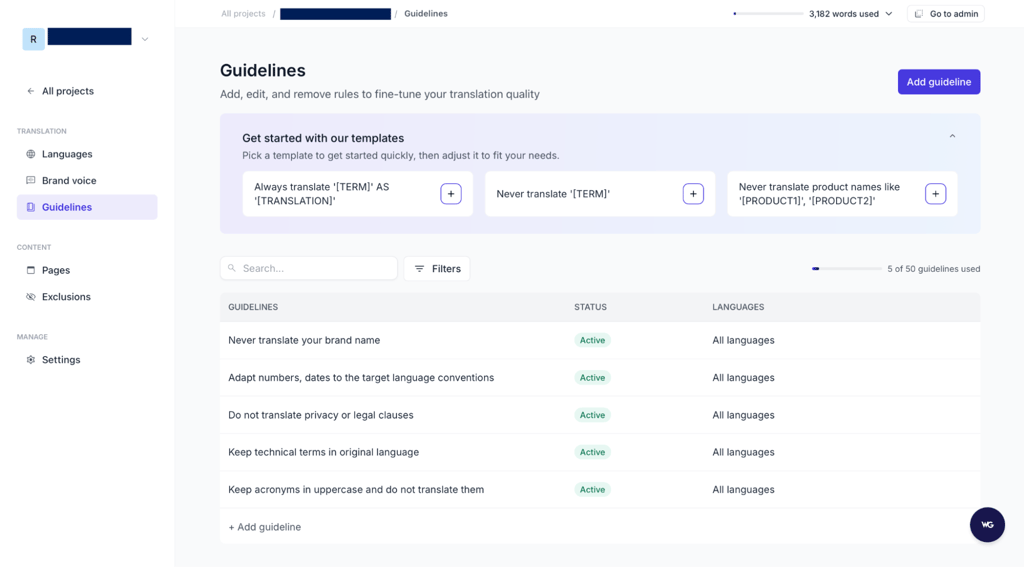This screenshot has height=567, width=1024.
Task: Open the Languages menu item
Action: [87, 154]
